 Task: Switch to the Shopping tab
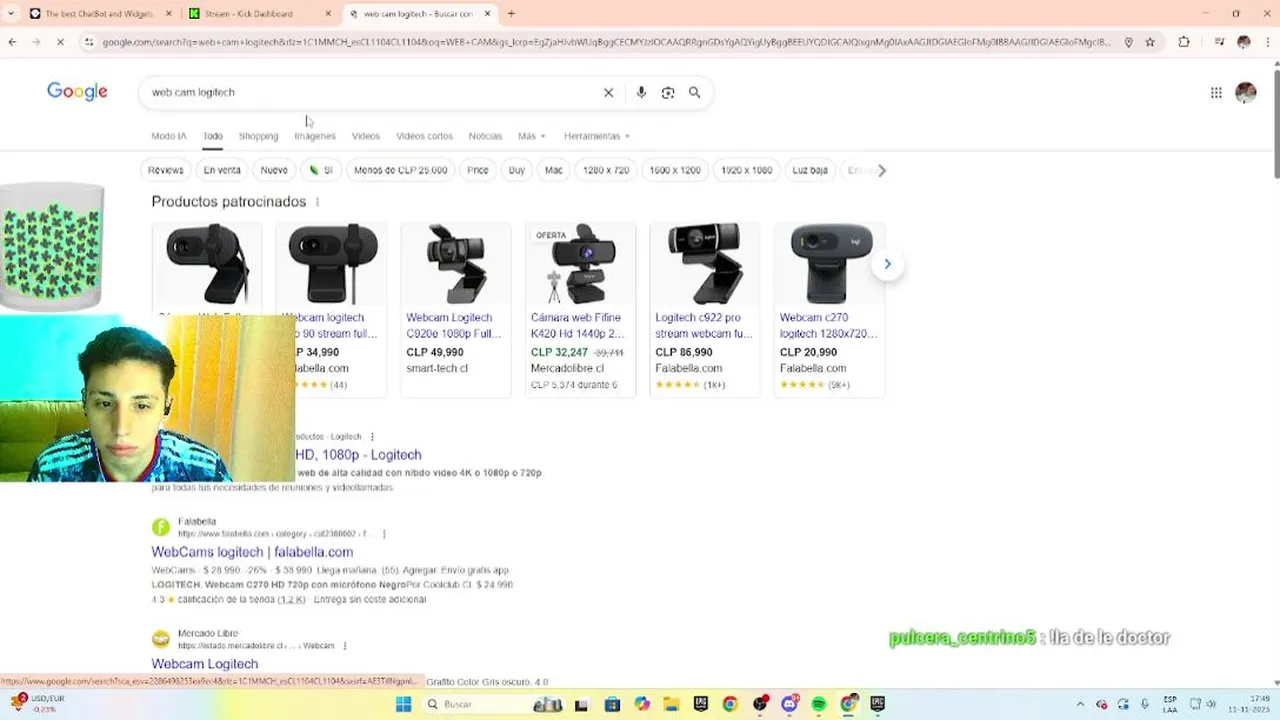click(258, 136)
